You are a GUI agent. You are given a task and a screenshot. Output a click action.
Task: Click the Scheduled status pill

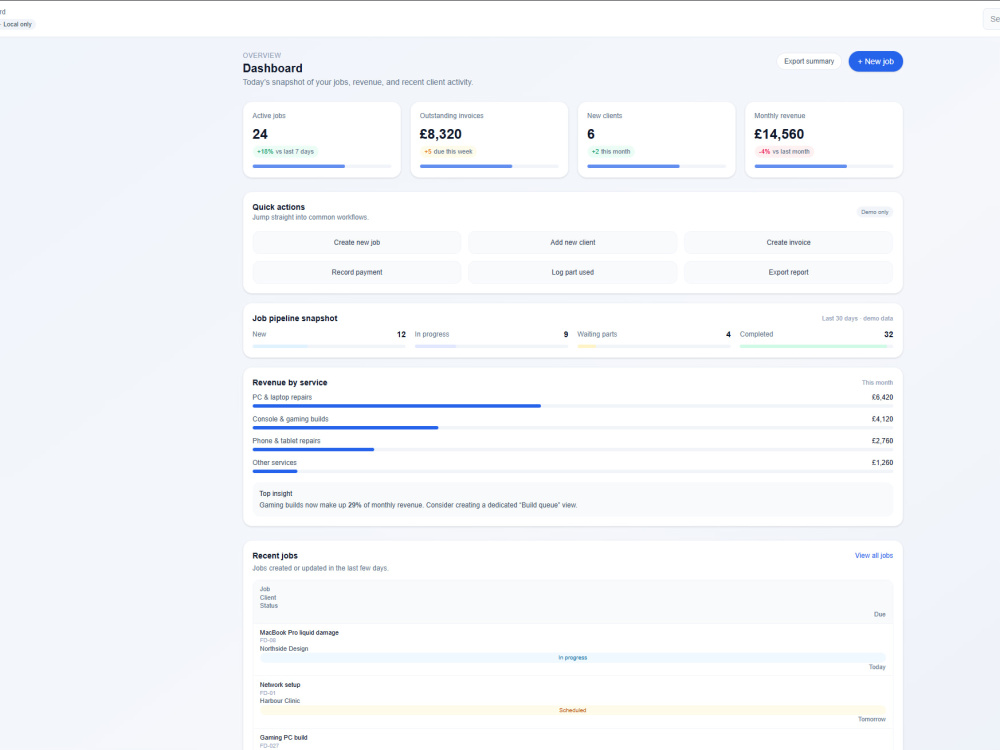coord(573,710)
